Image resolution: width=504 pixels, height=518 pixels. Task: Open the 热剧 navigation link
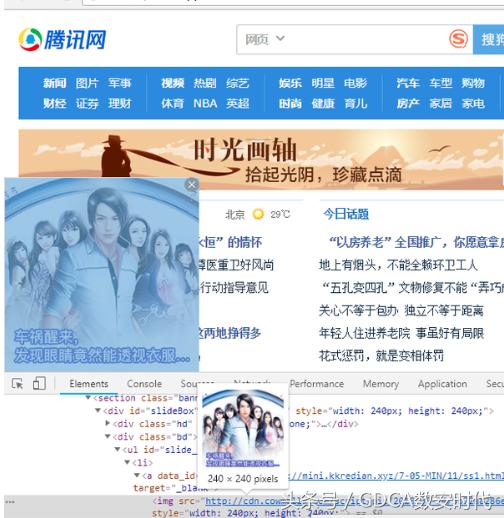point(205,83)
